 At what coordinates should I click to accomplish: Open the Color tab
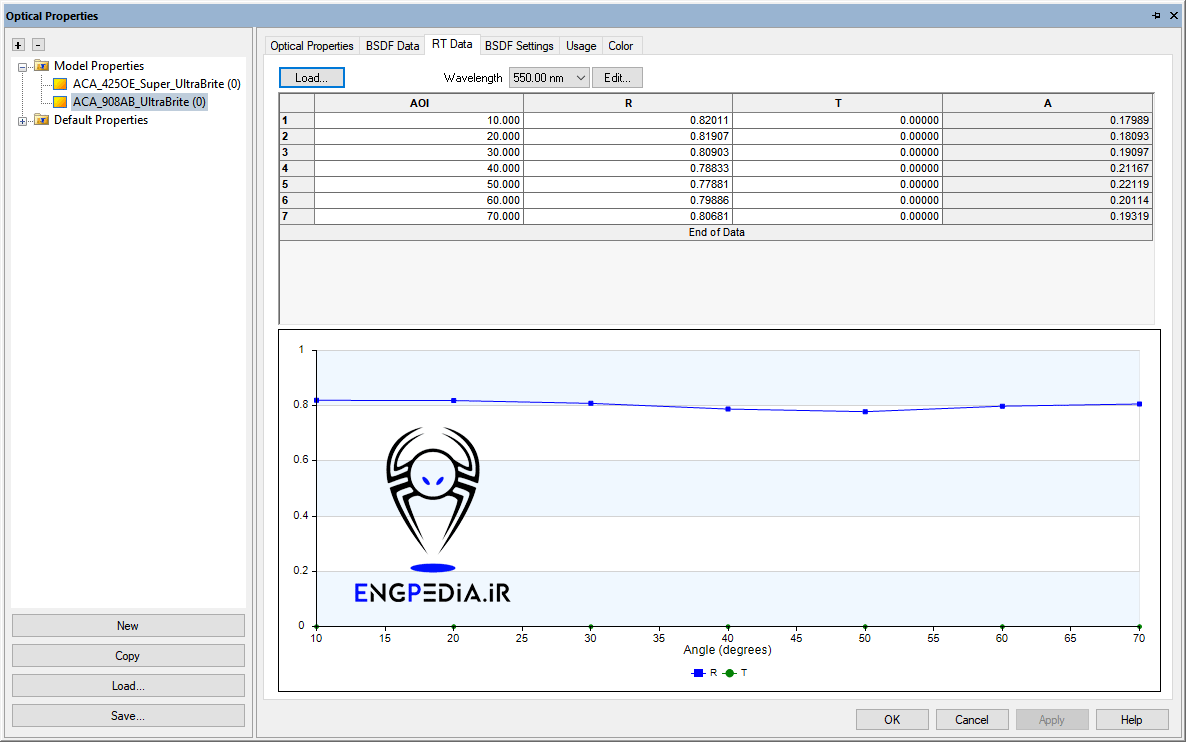coord(620,46)
